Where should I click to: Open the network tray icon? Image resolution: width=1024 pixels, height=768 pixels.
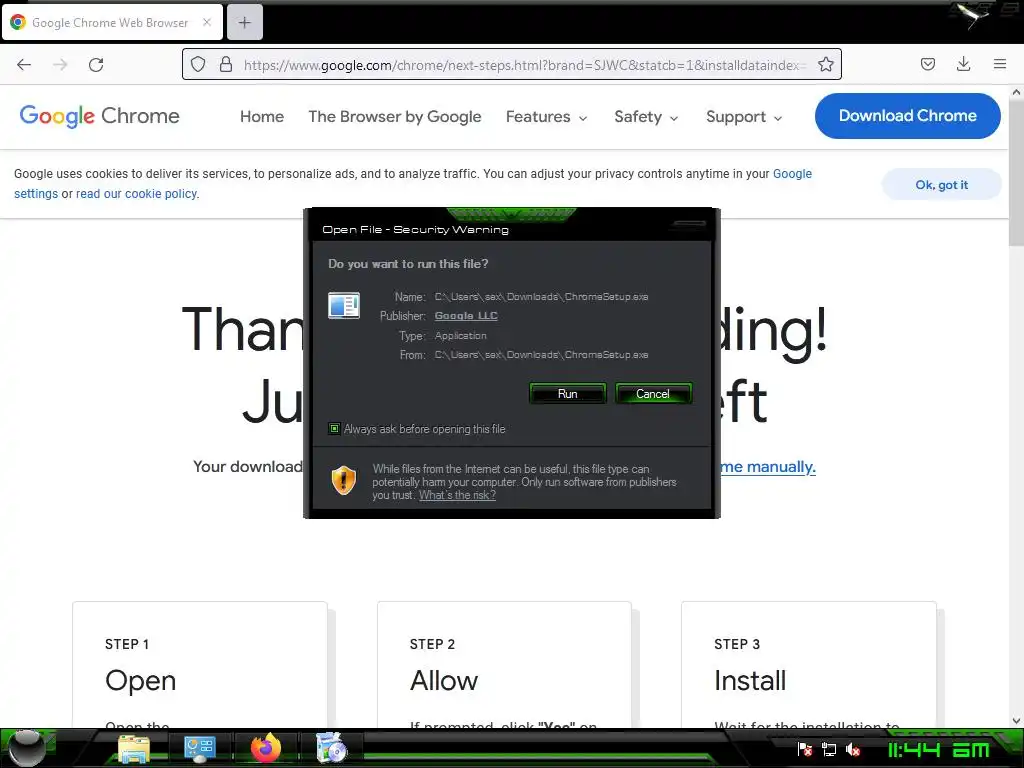(829, 750)
